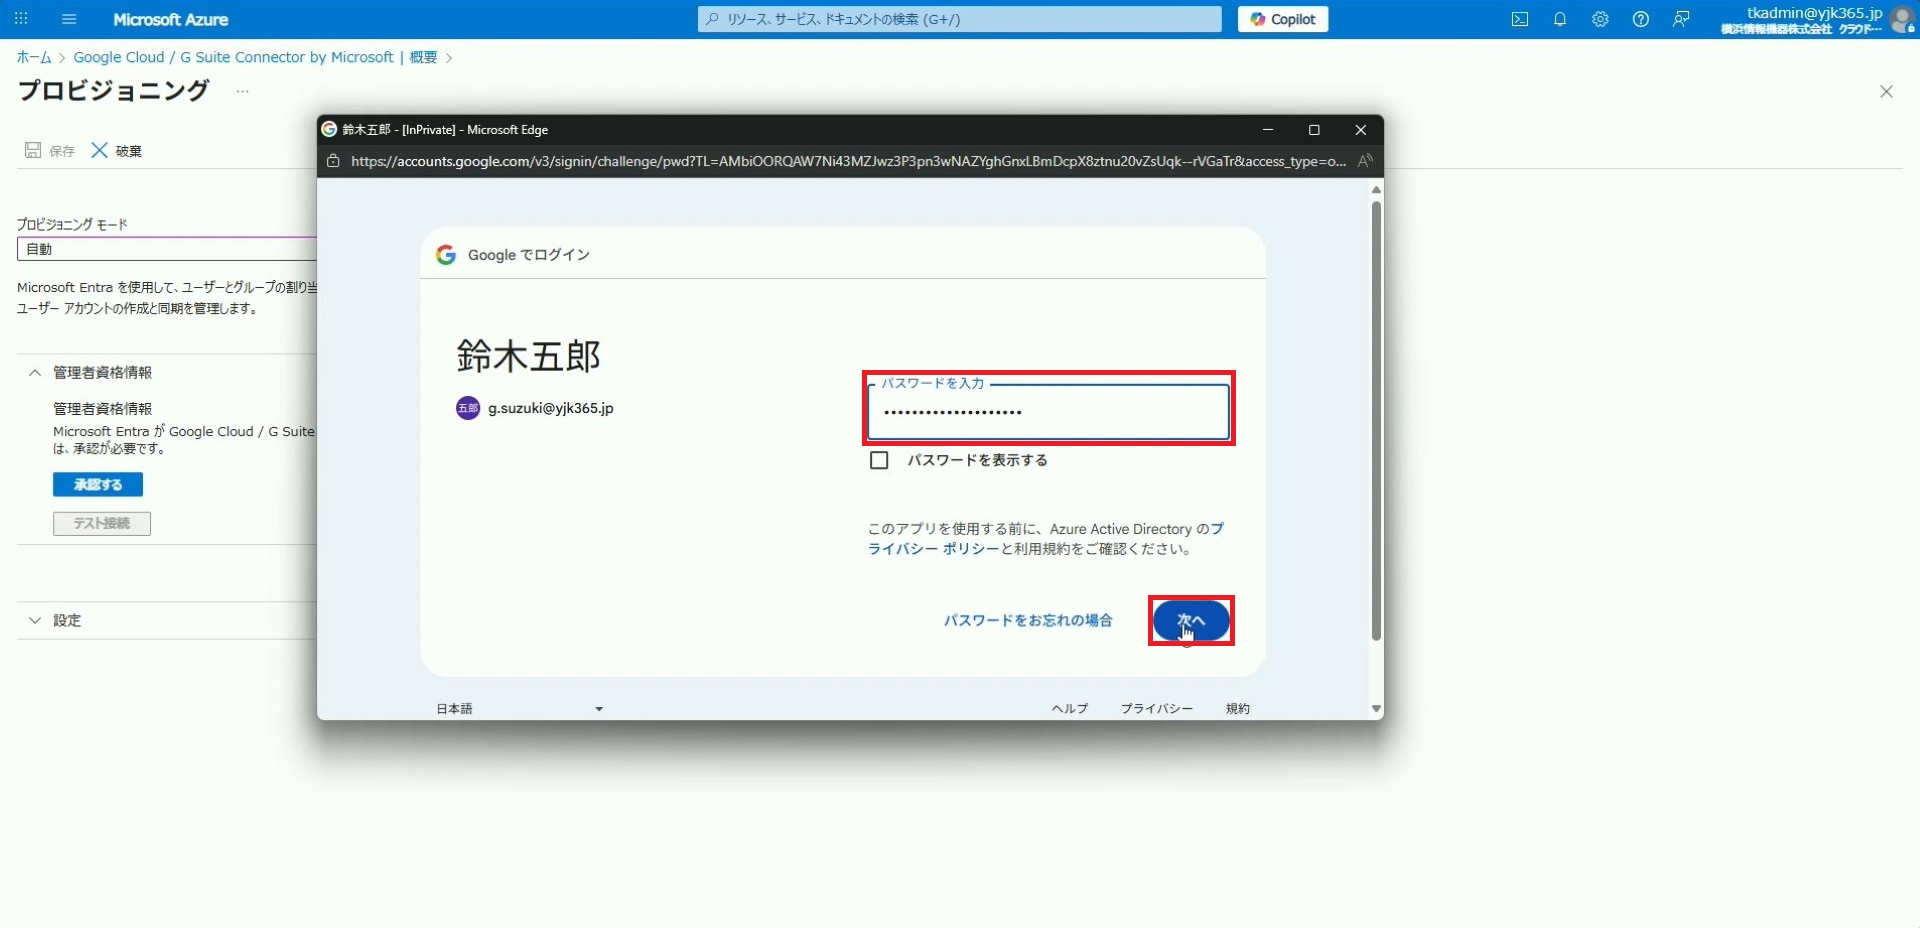
Task: Open the 日本語 language dropdown
Action: [519, 708]
